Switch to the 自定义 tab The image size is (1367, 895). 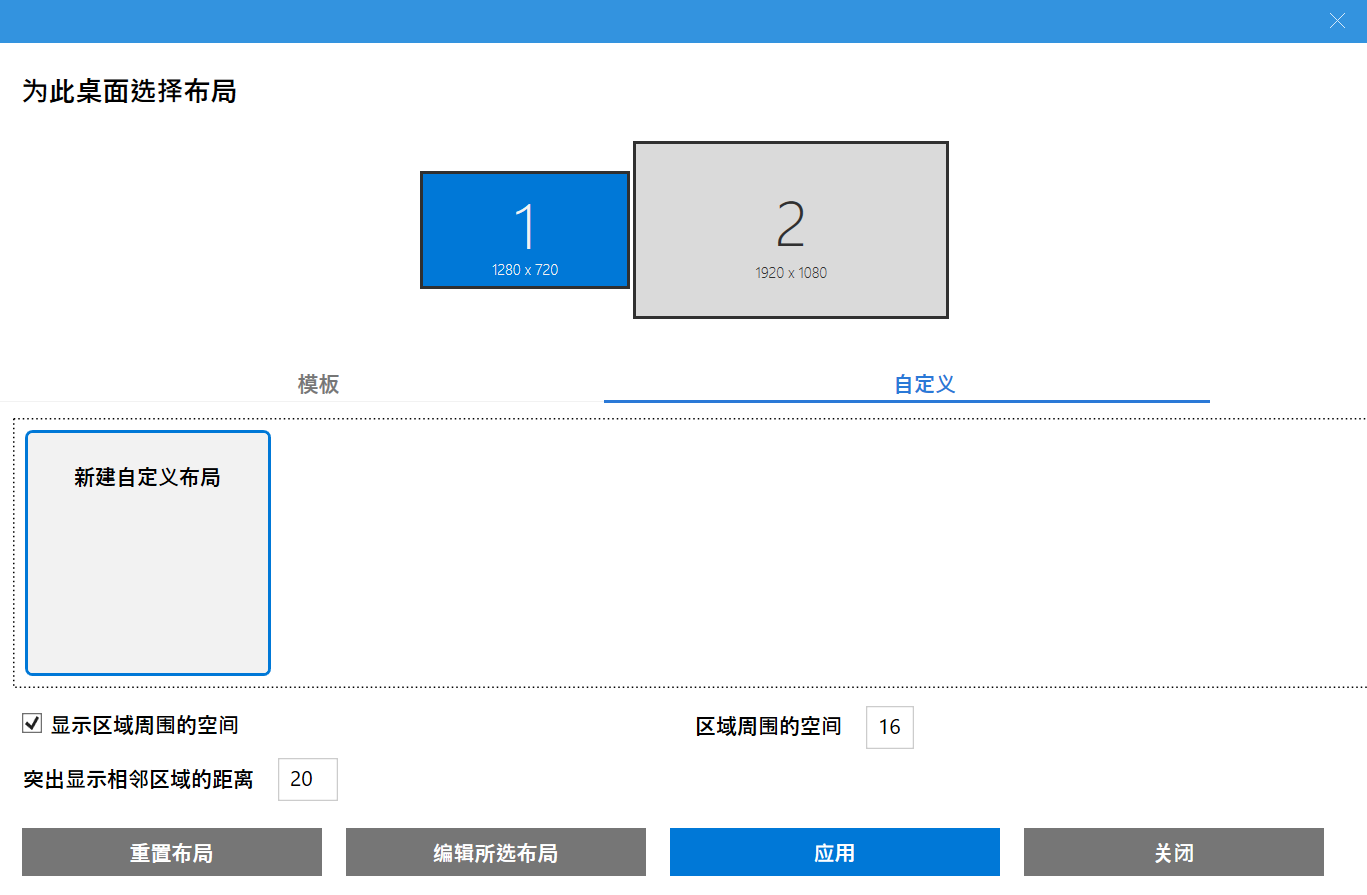(922, 384)
